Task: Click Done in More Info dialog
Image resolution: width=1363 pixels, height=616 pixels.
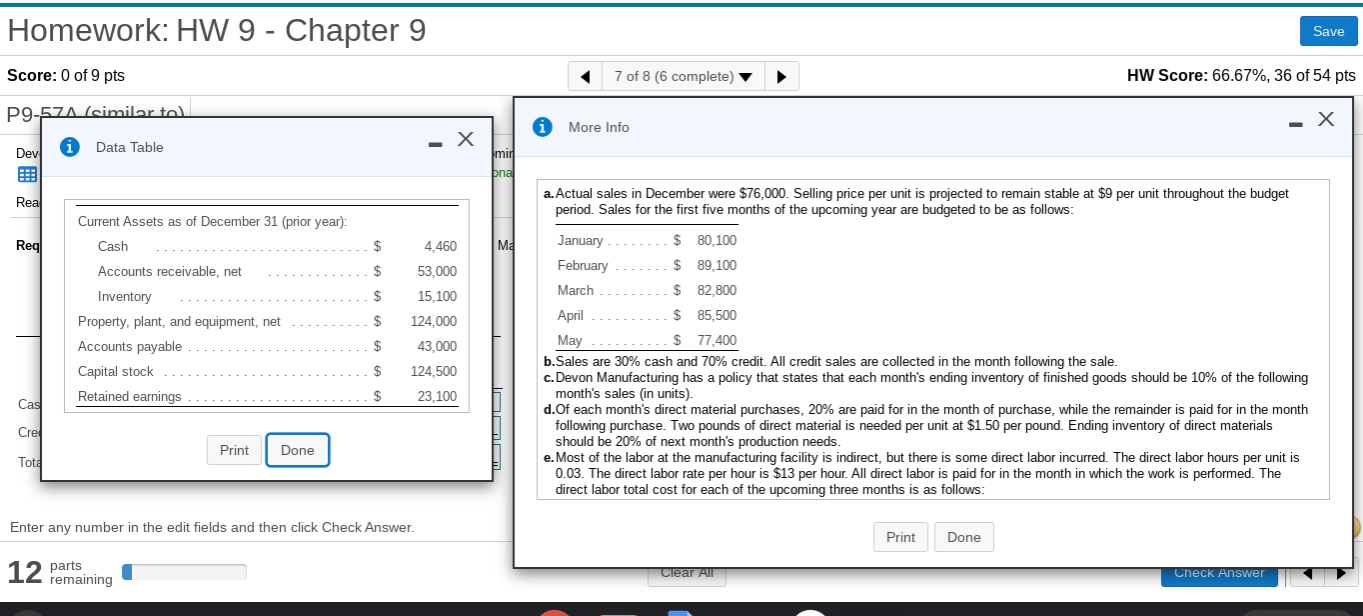Action: click(x=964, y=537)
